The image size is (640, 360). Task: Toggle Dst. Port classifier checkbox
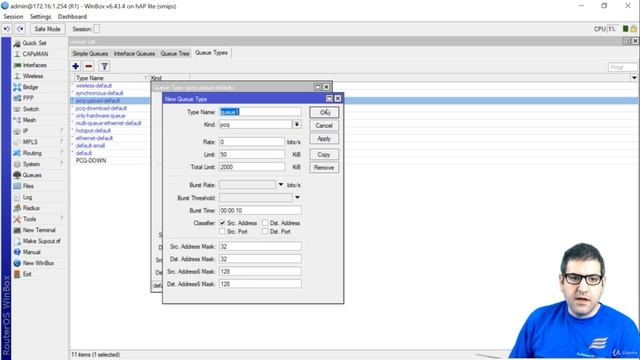click(265, 231)
